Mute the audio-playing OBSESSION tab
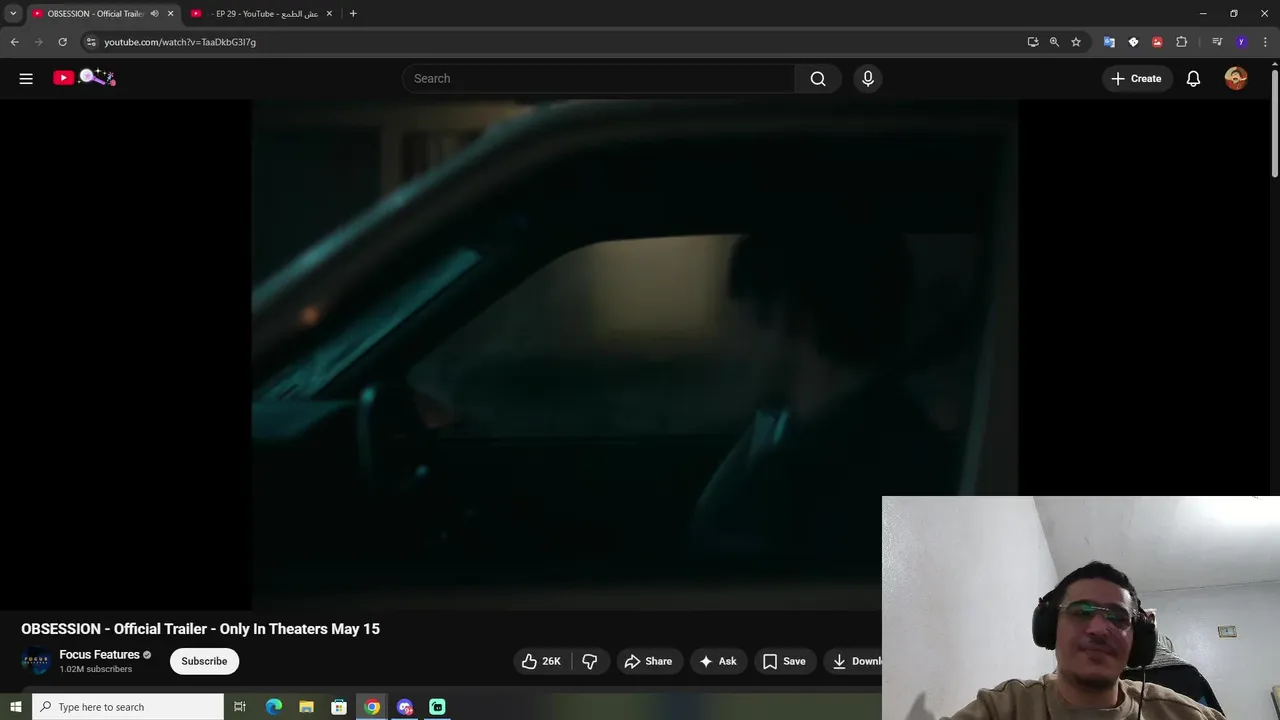The image size is (1280, 720). 155,14
